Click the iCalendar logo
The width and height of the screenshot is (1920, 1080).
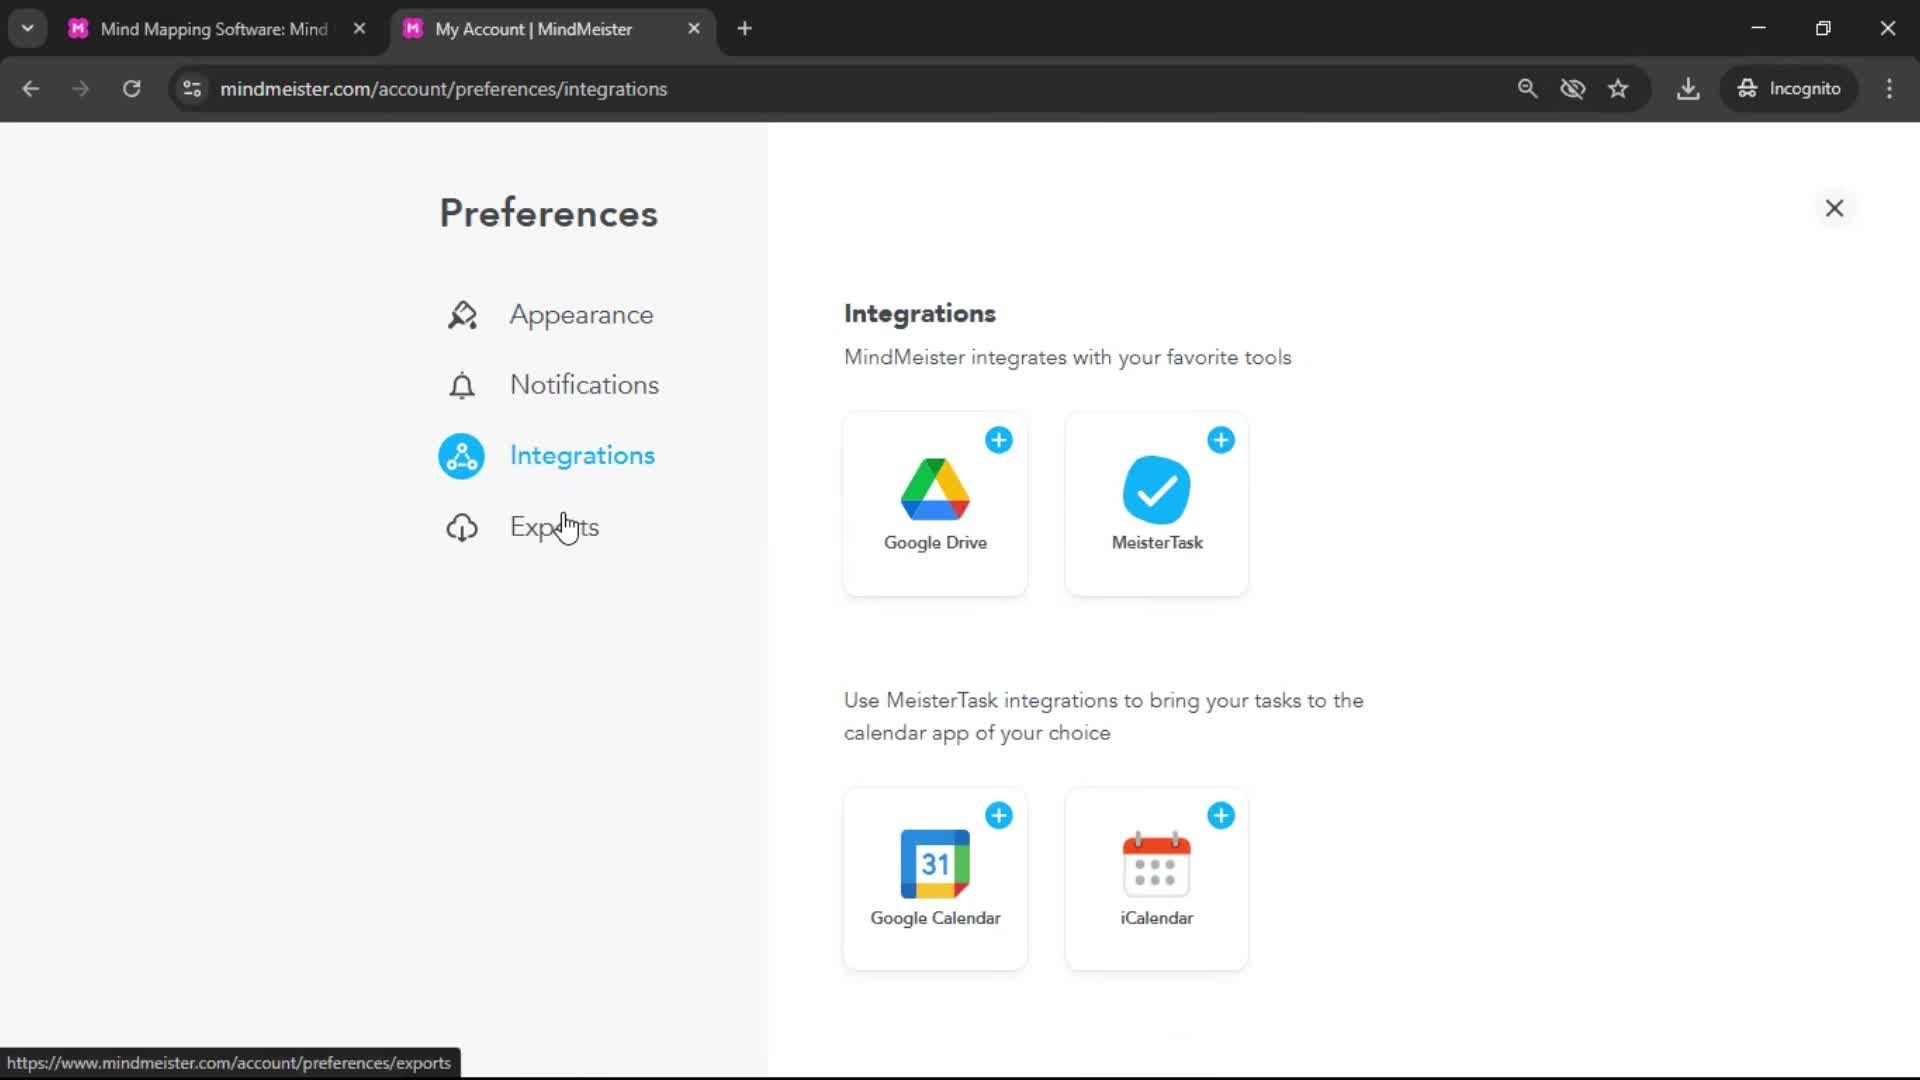tap(1157, 864)
